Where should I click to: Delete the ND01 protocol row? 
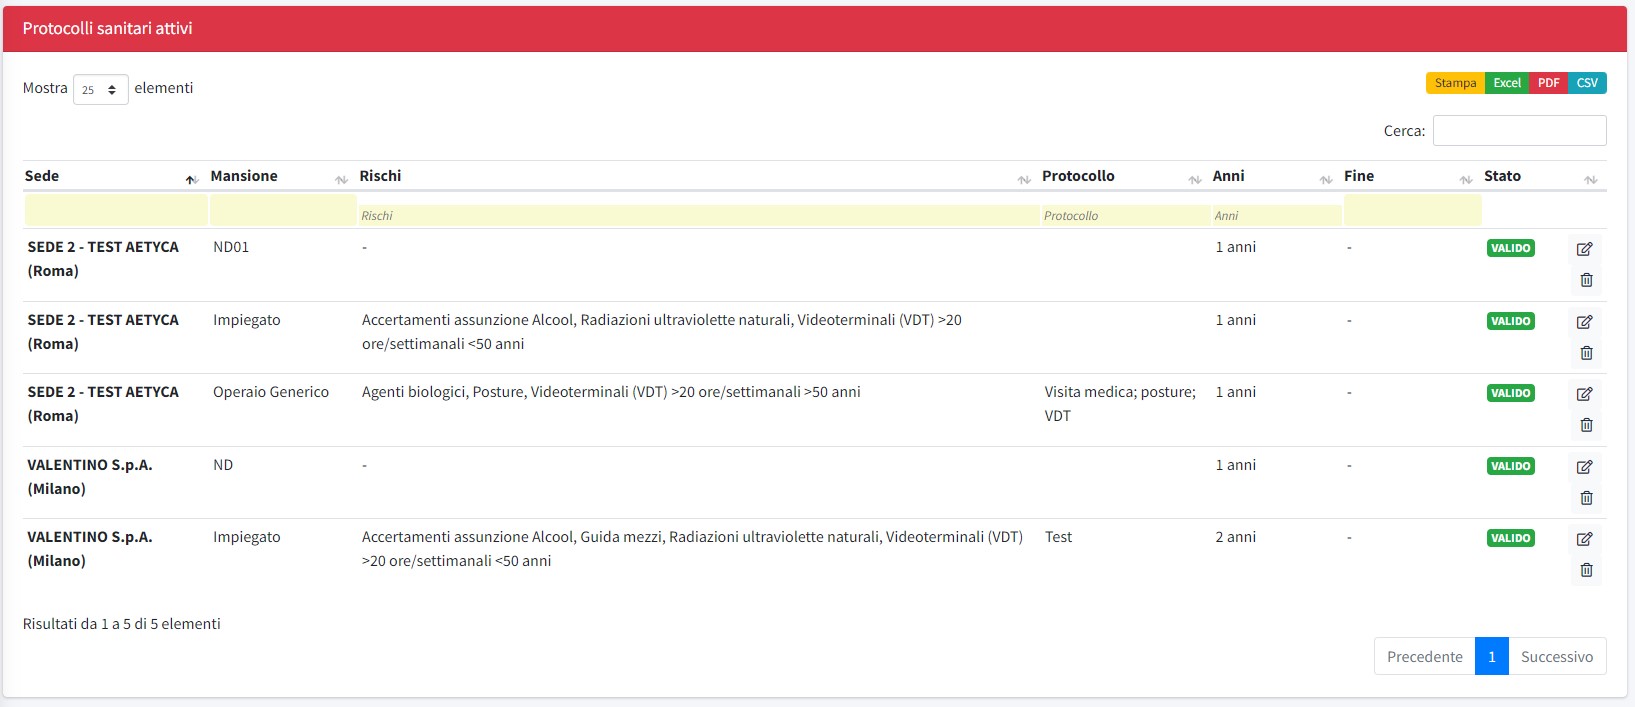coord(1586,280)
